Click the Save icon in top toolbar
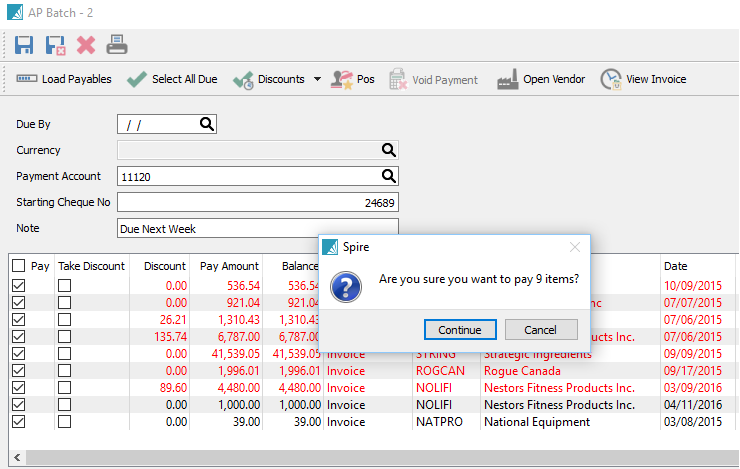Screen dimensions: 740x469 pyautogui.click(x=24, y=45)
